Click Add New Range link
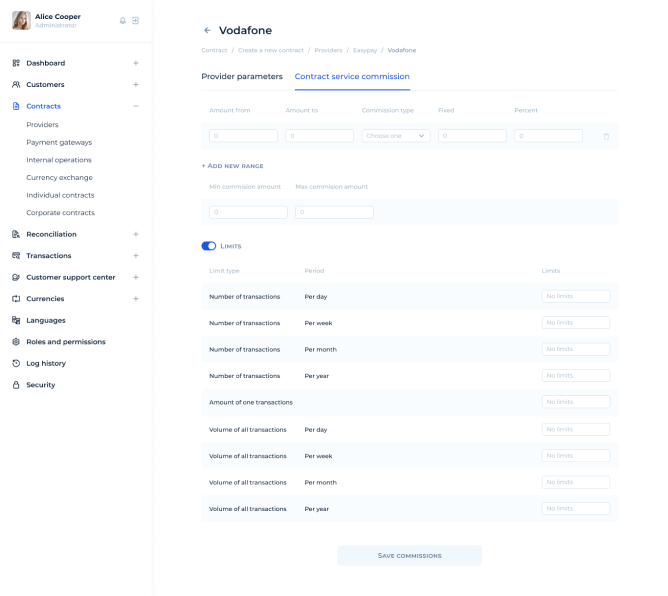 [232, 166]
